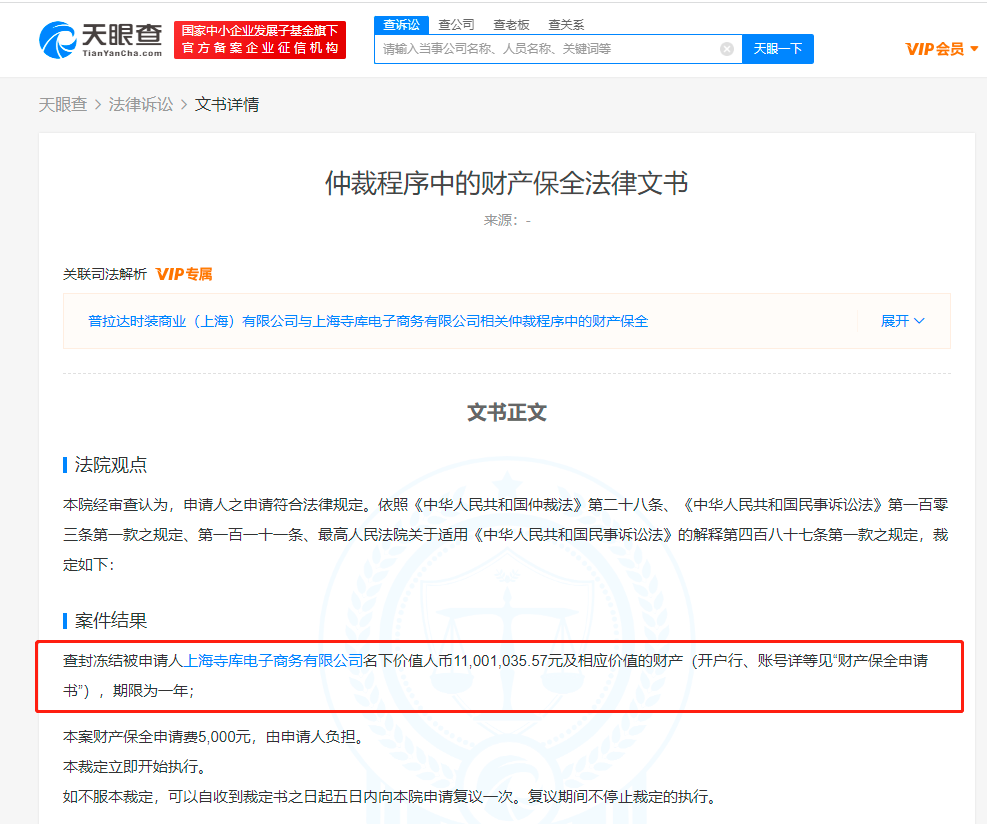Go to 法律诉讼 breadcrumb link

[140, 104]
